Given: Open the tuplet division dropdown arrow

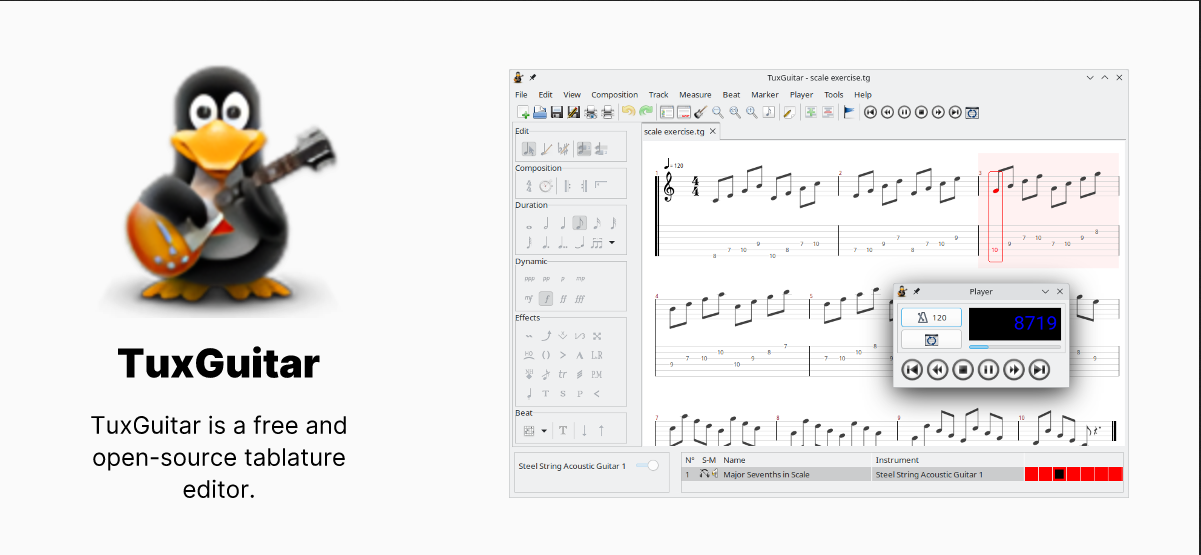Looking at the screenshot, I should 611,243.
